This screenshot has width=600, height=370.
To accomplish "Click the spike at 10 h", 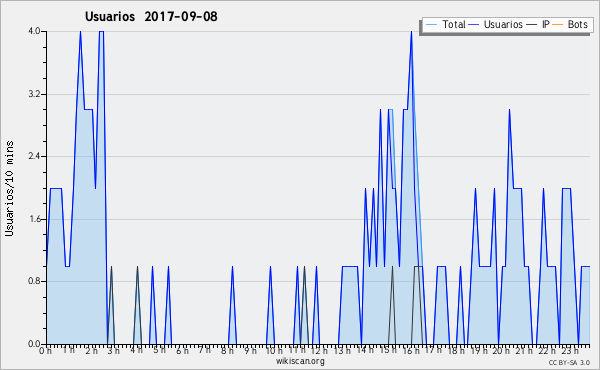I will (x=271, y=267).
